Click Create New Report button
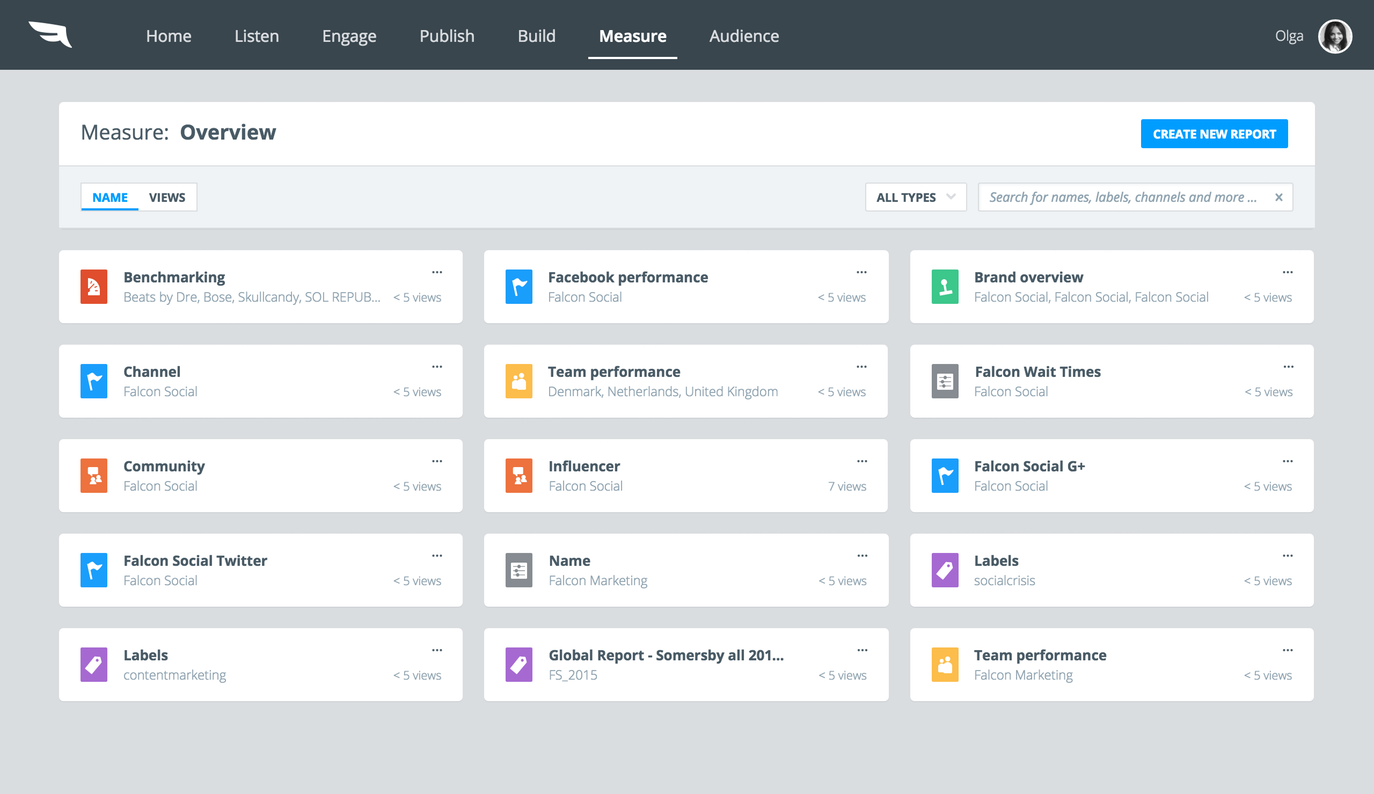Screen dimensions: 1374x794 [1214, 134]
